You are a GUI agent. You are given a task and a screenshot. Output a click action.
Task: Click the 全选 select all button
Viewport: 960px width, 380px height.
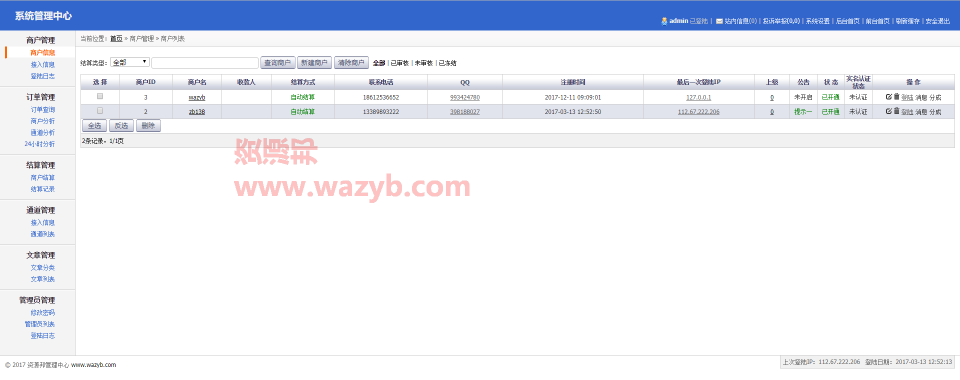click(94, 125)
